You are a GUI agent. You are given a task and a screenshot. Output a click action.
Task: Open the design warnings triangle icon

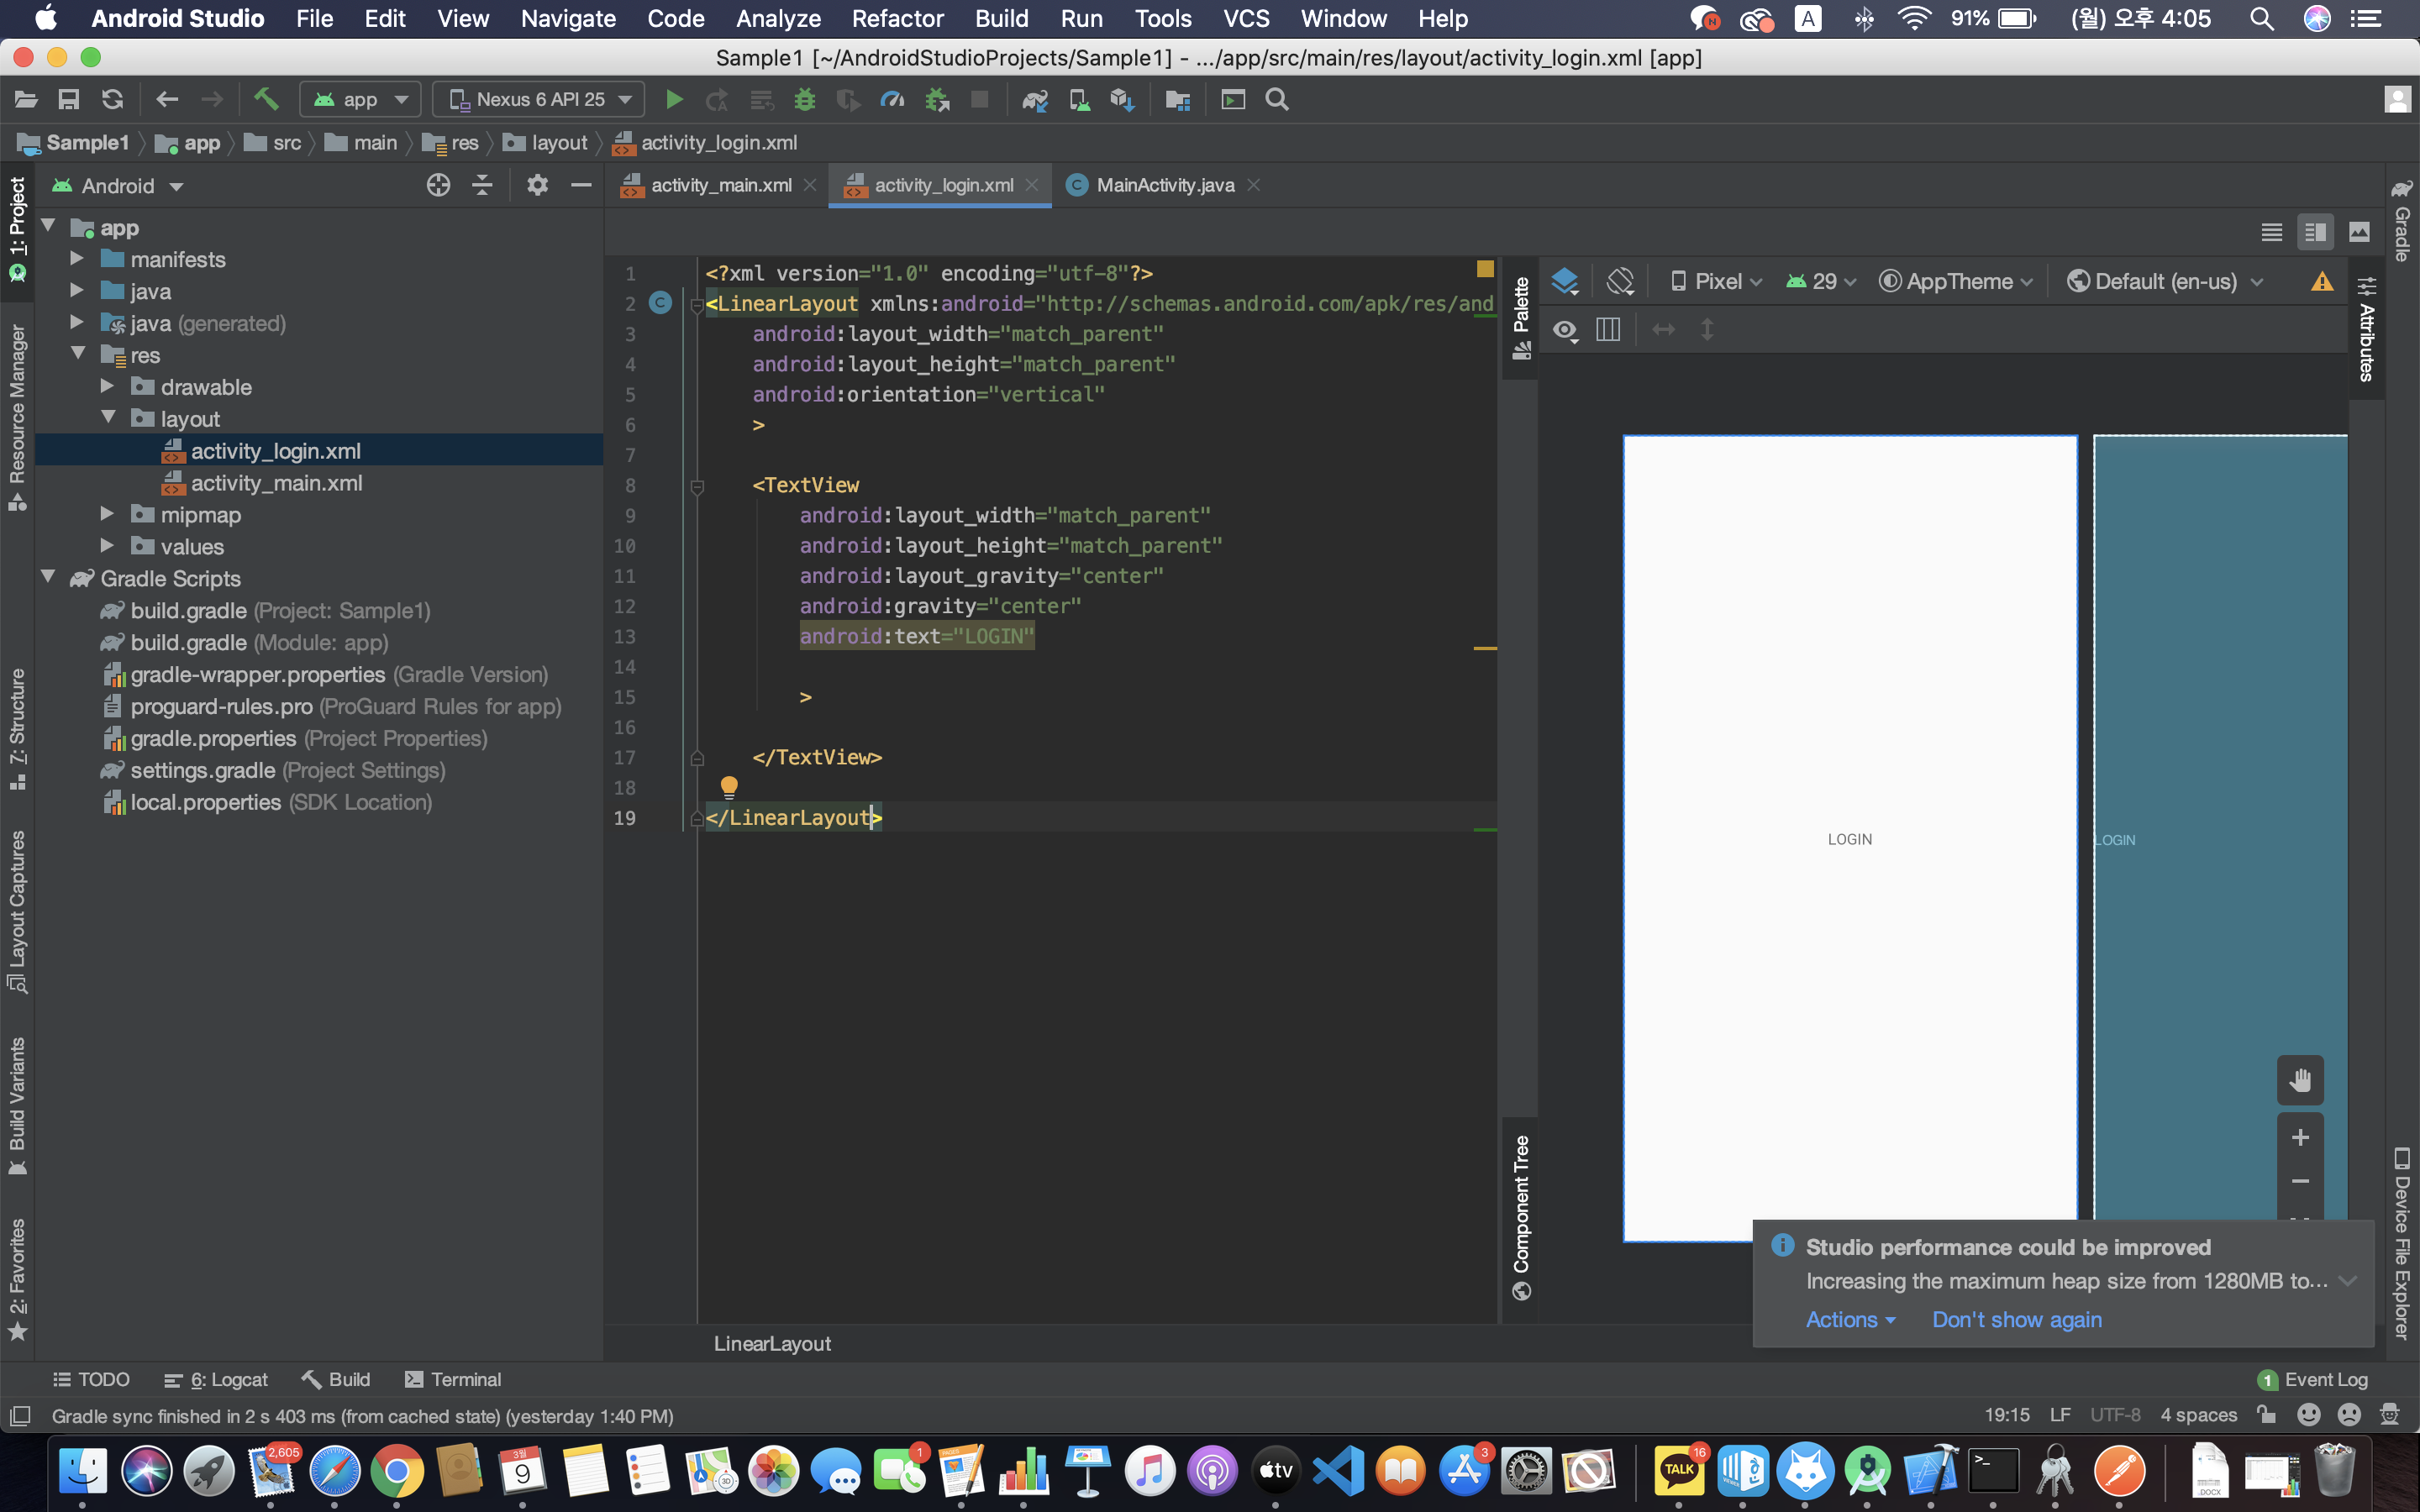coord(2322,281)
